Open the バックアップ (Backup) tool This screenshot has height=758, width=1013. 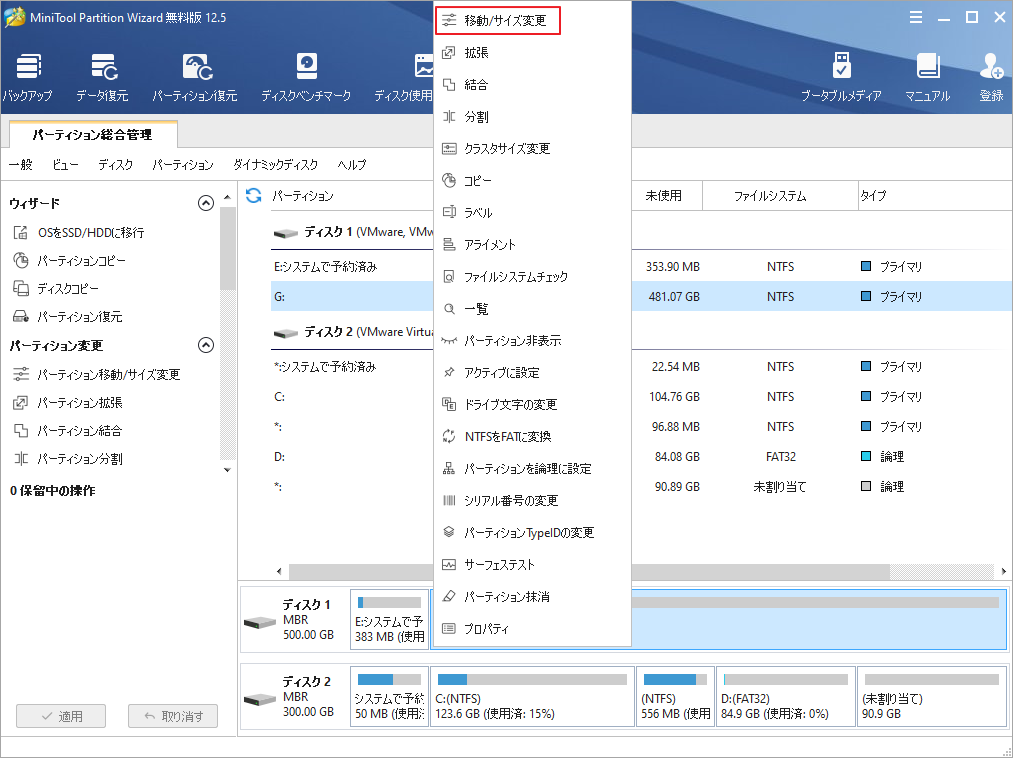tap(28, 78)
